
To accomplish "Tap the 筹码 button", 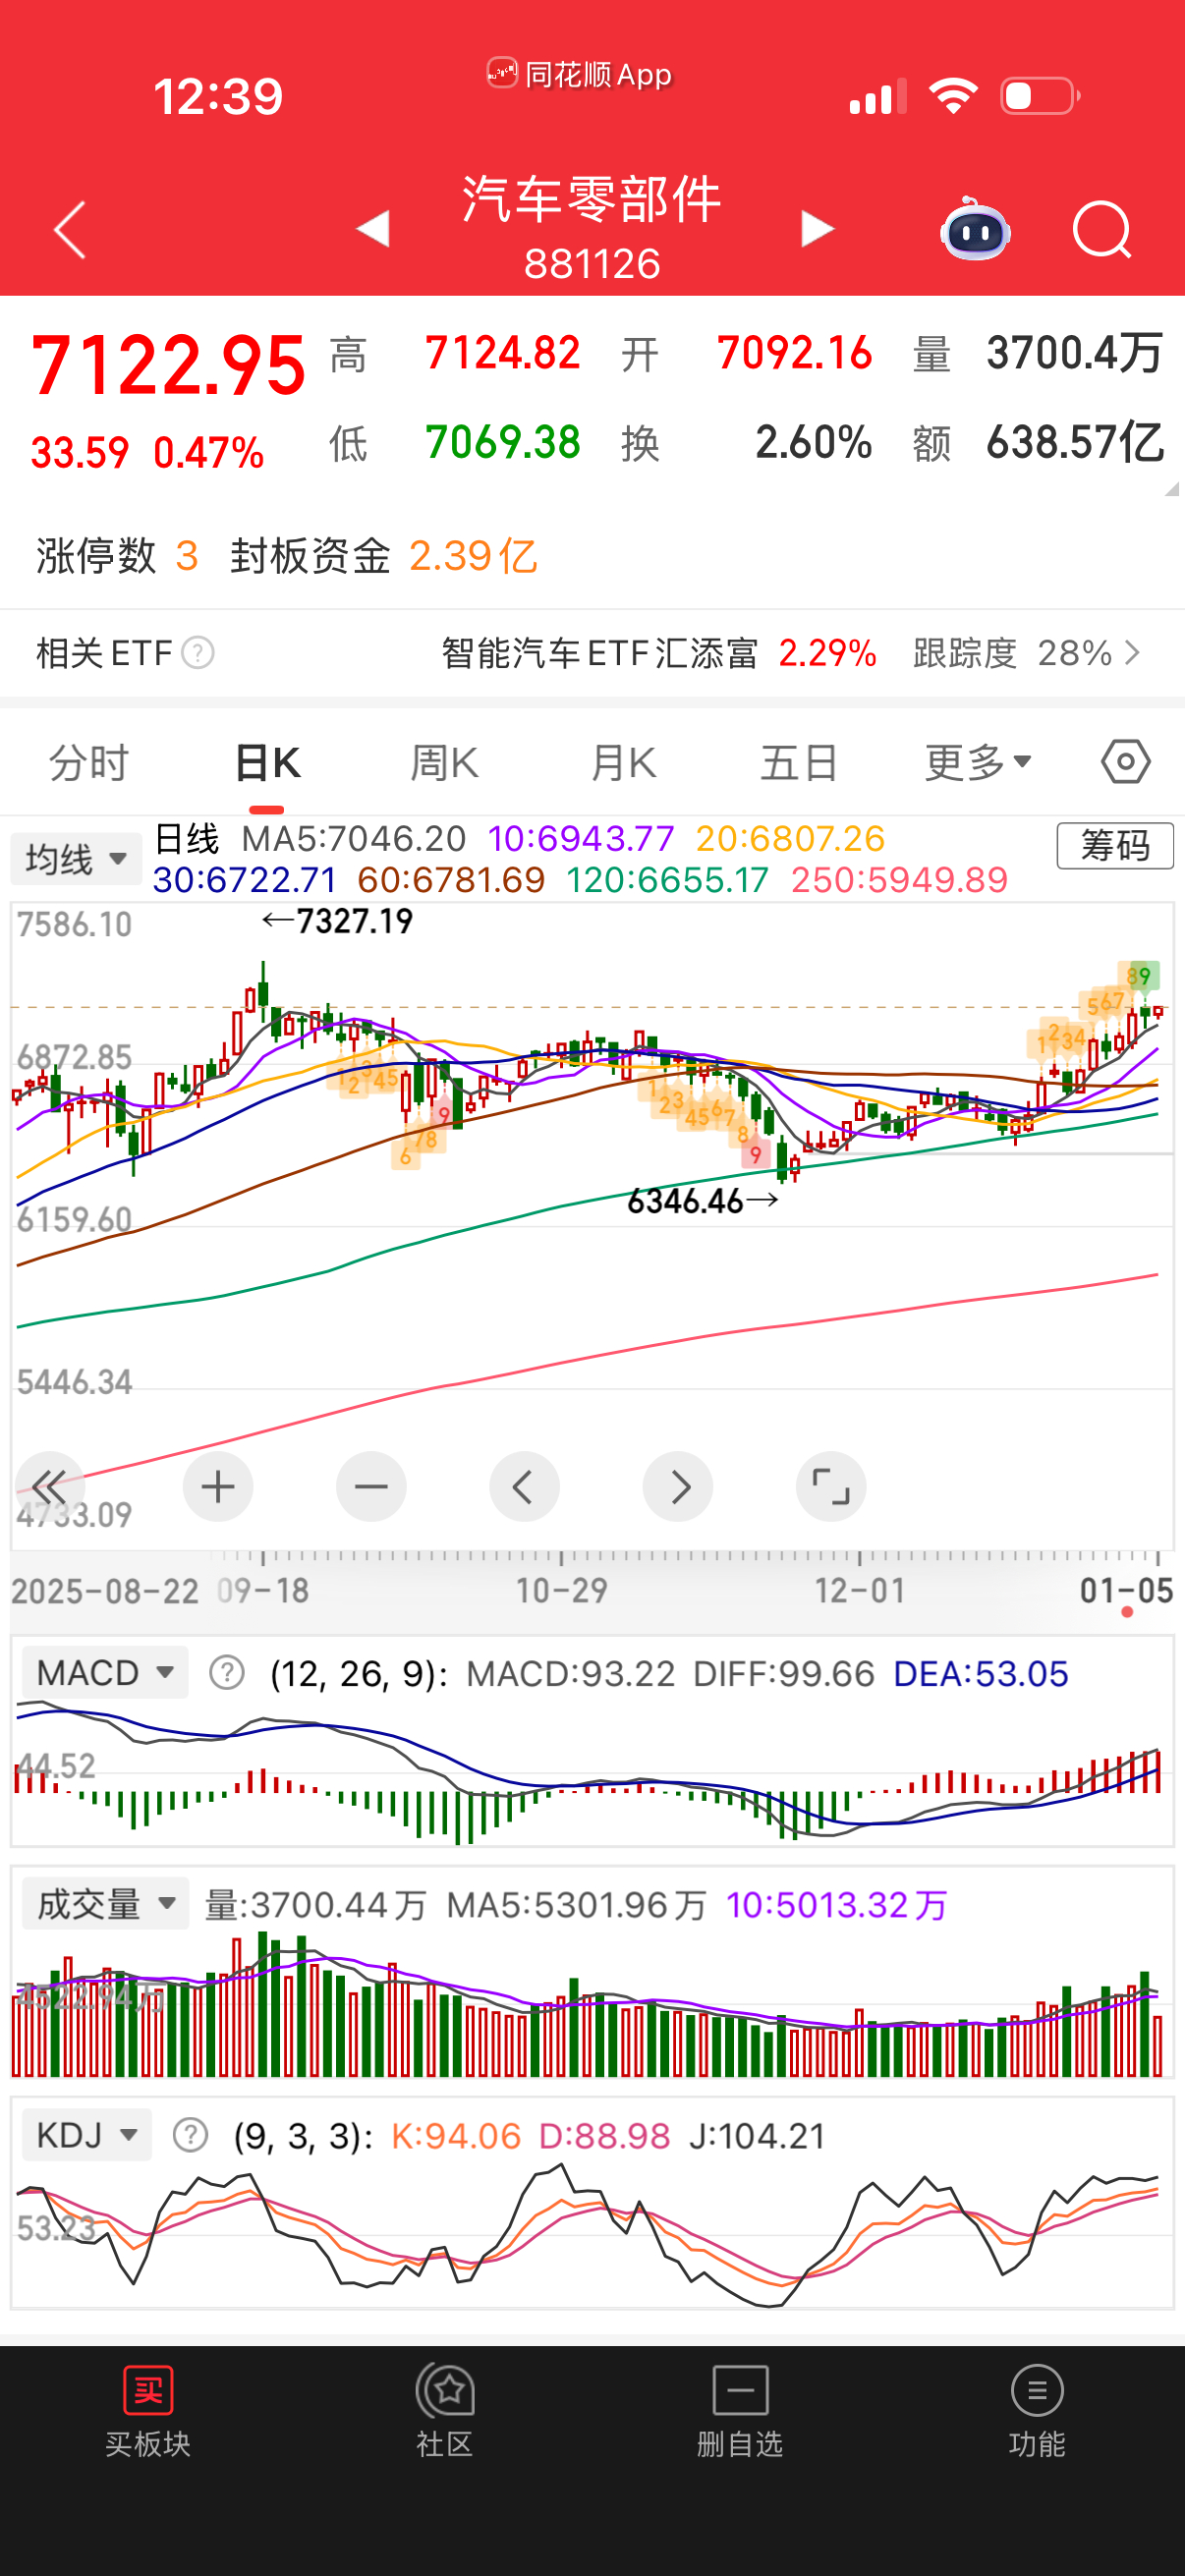I will point(1115,846).
